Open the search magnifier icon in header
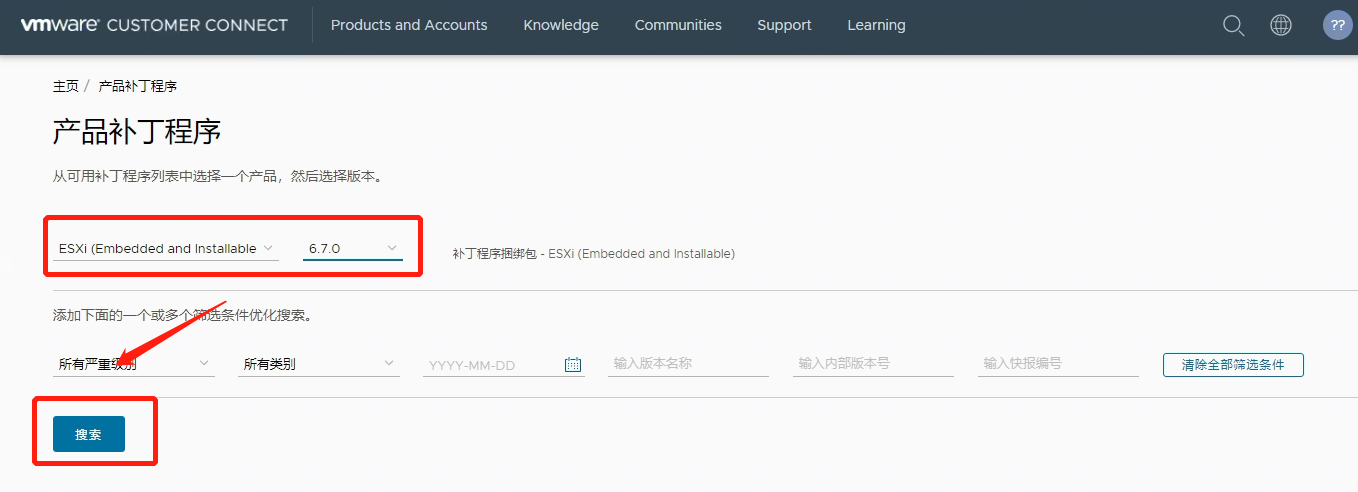 (1234, 25)
